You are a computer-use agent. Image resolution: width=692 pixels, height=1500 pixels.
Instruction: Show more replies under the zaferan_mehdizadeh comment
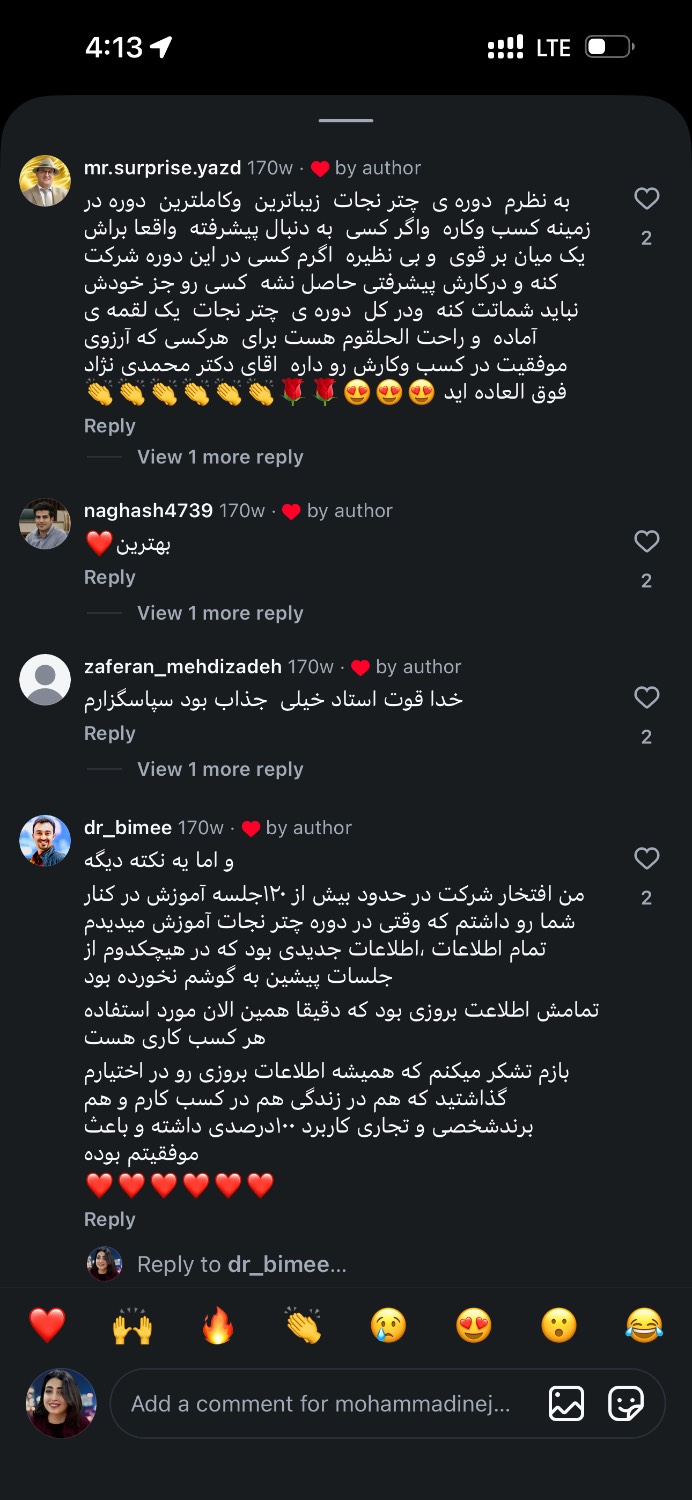(220, 769)
